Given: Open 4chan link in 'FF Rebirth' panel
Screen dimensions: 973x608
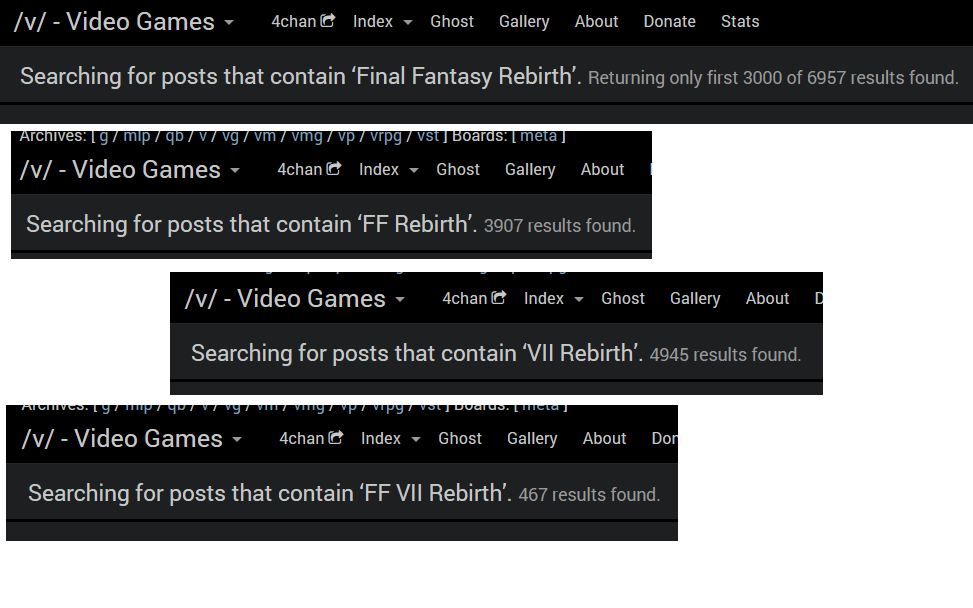Looking at the screenshot, I should click(x=309, y=169).
